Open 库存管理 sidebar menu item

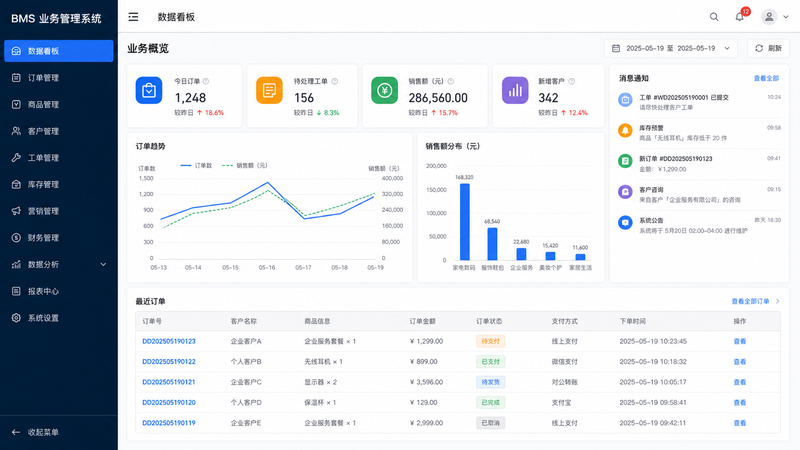click(x=59, y=184)
